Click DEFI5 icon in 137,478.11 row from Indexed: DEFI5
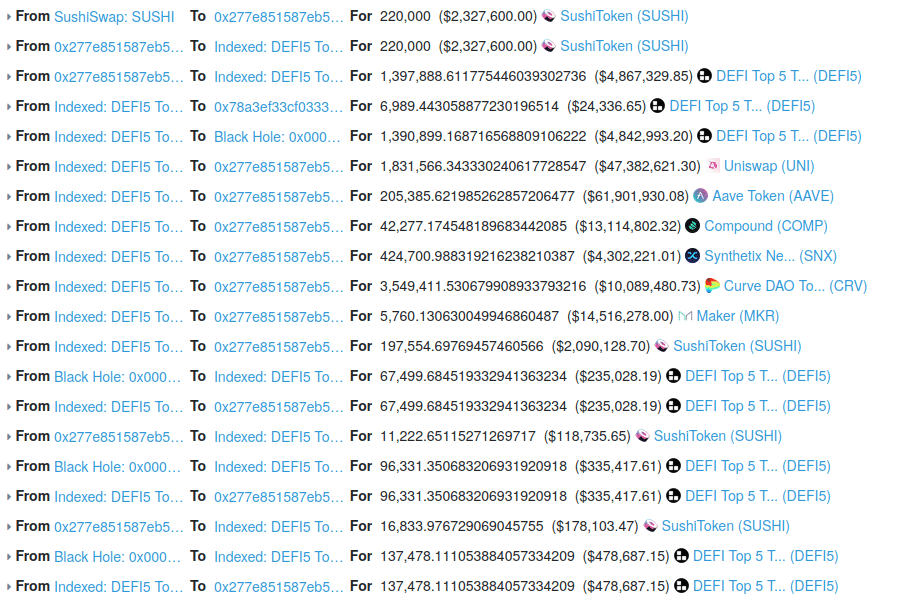This screenshot has width=907, height=605. pos(681,586)
